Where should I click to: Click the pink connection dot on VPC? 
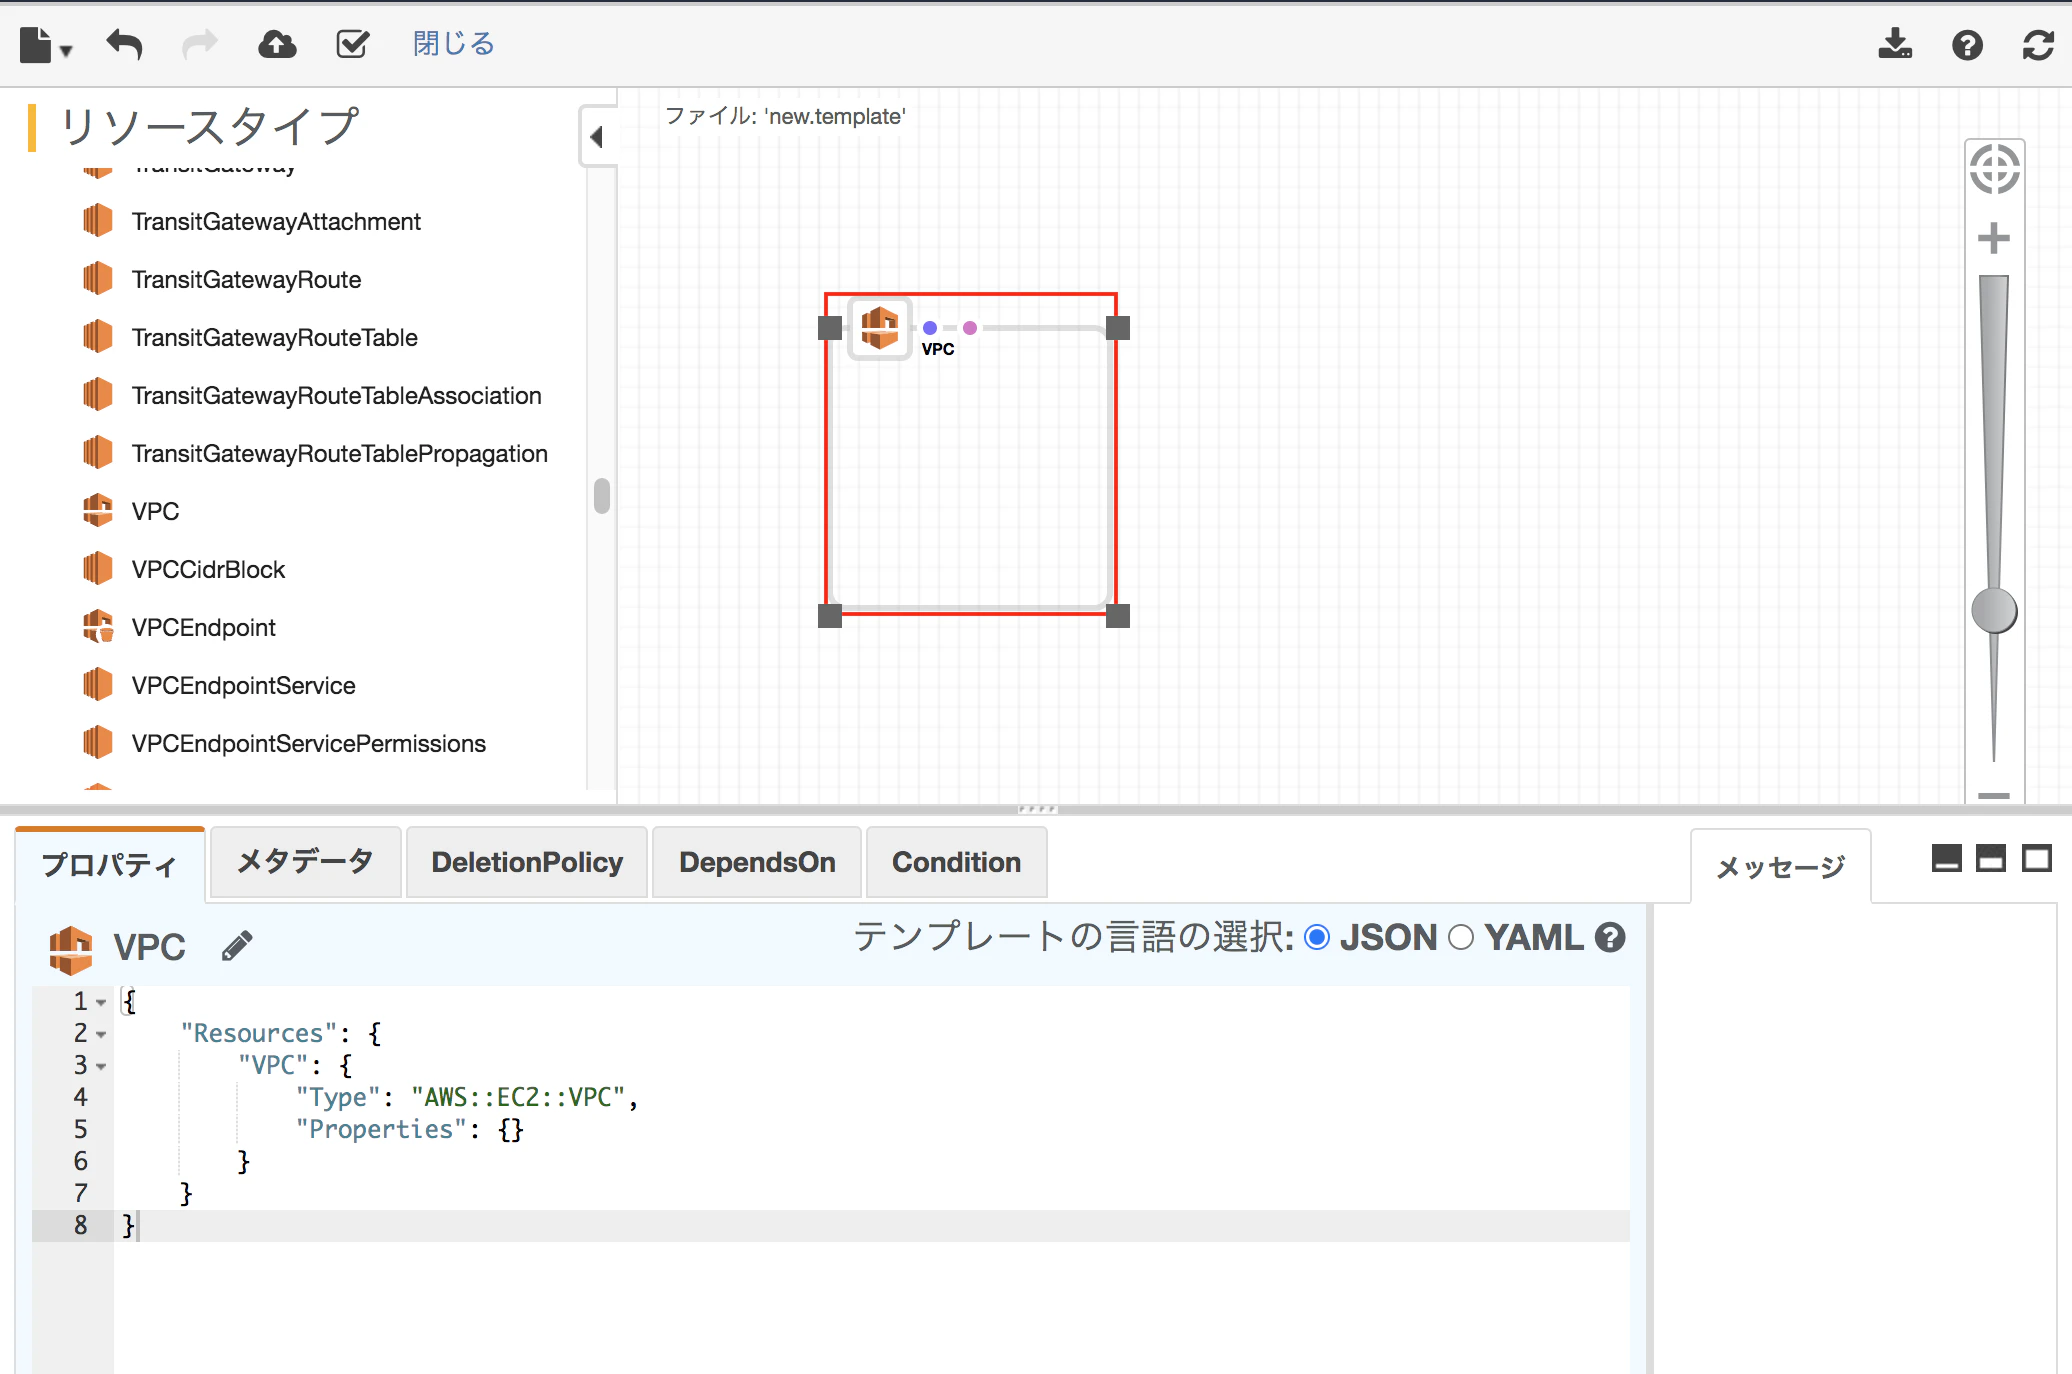970,328
